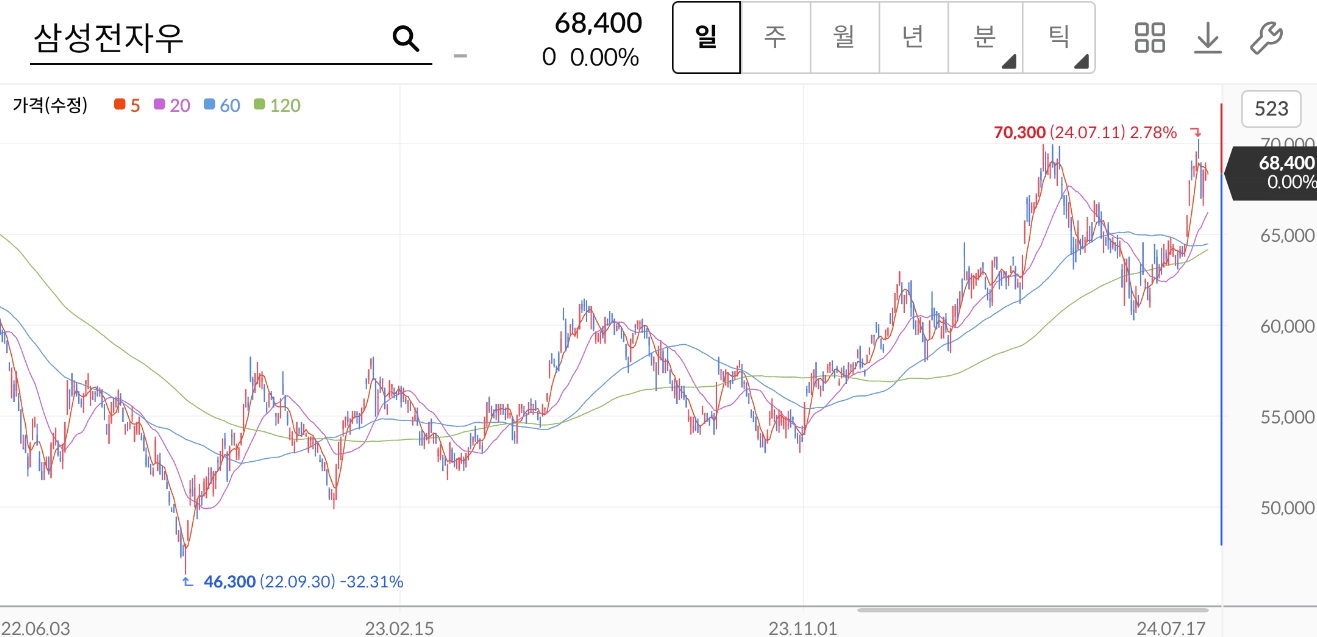The width and height of the screenshot is (1317, 637).
Task: Switch to the 월 (monthly) tab
Action: 844,38
